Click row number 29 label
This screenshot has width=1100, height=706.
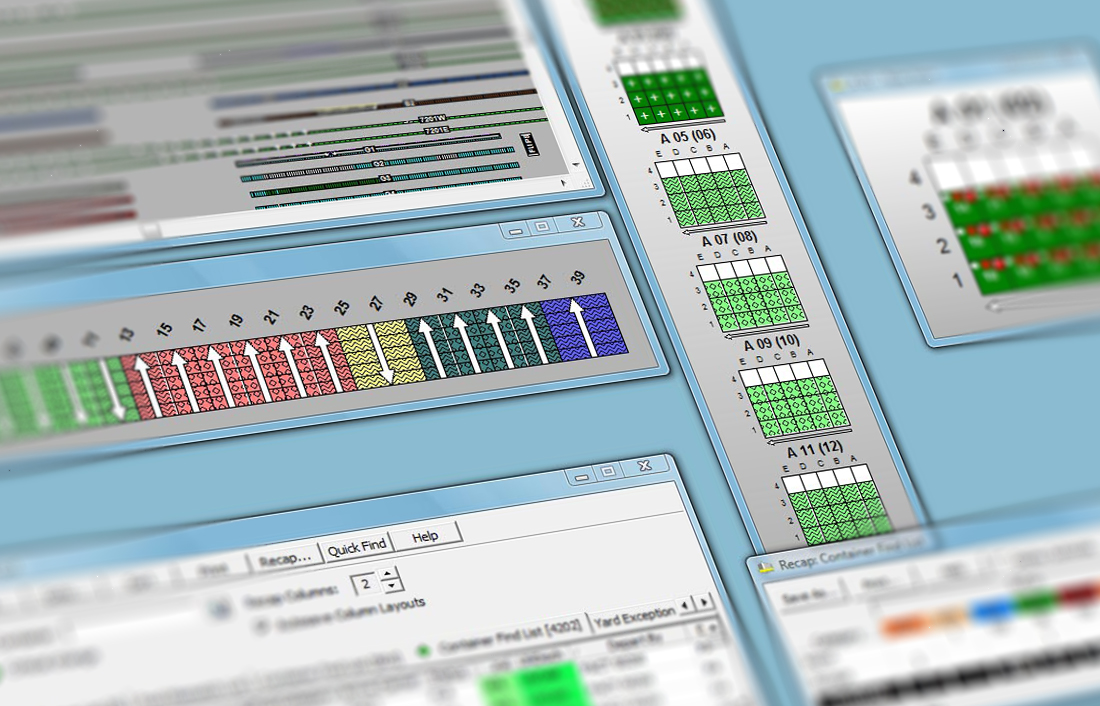pos(410,299)
